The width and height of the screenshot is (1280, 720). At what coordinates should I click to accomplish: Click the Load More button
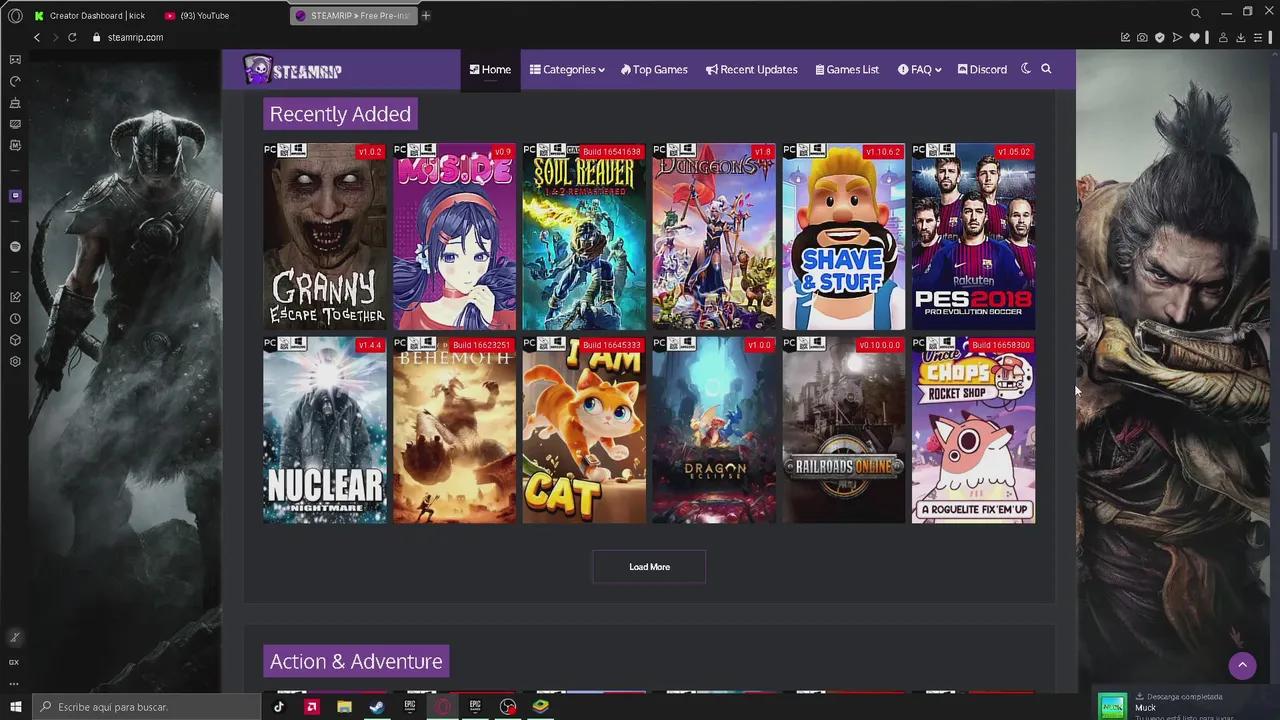649,567
